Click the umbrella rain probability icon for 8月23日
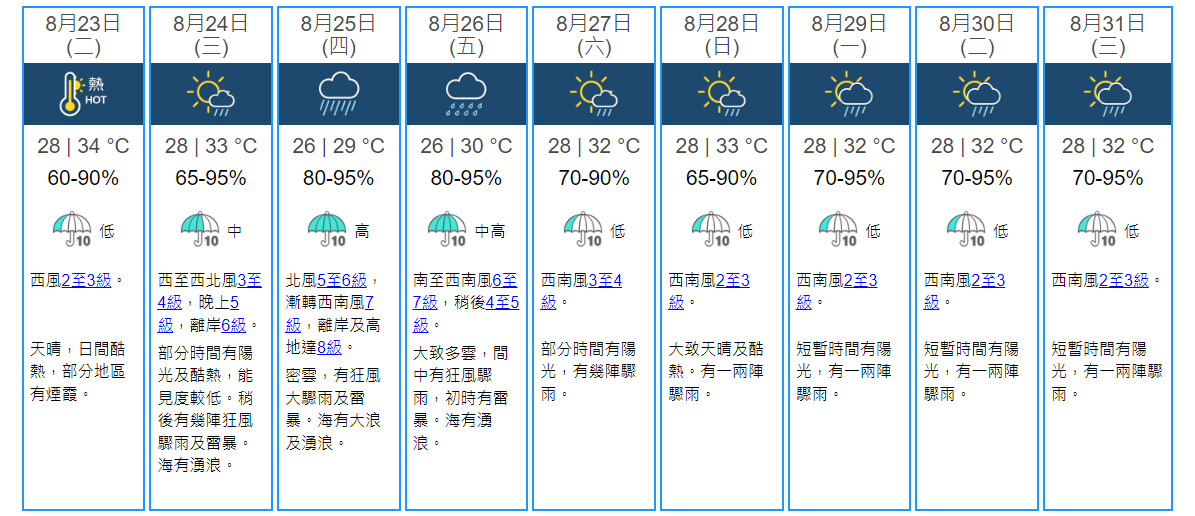1195x516 pixels. coord(72,229)
